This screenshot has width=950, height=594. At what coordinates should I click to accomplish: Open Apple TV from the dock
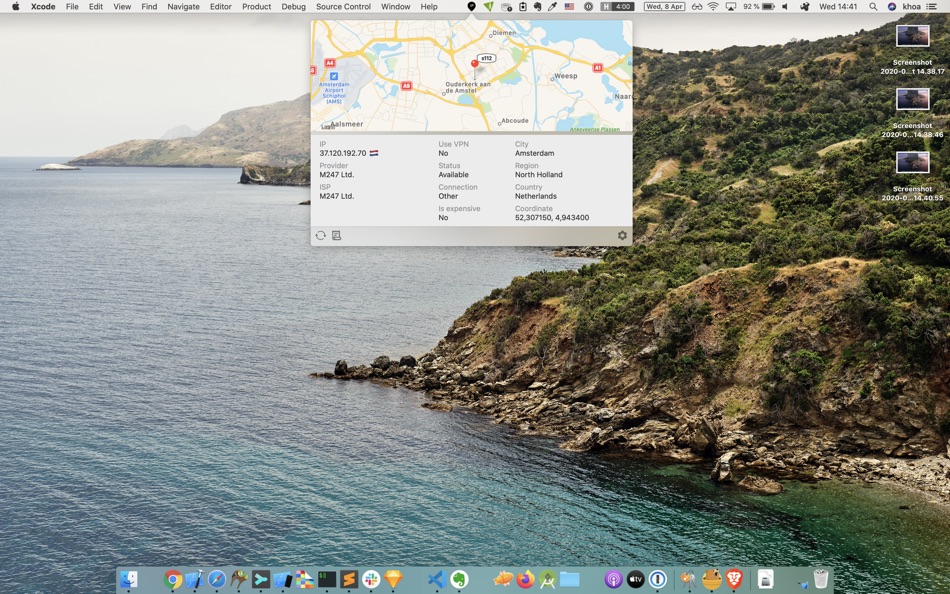pyautogui.click(x=636, y=579)
